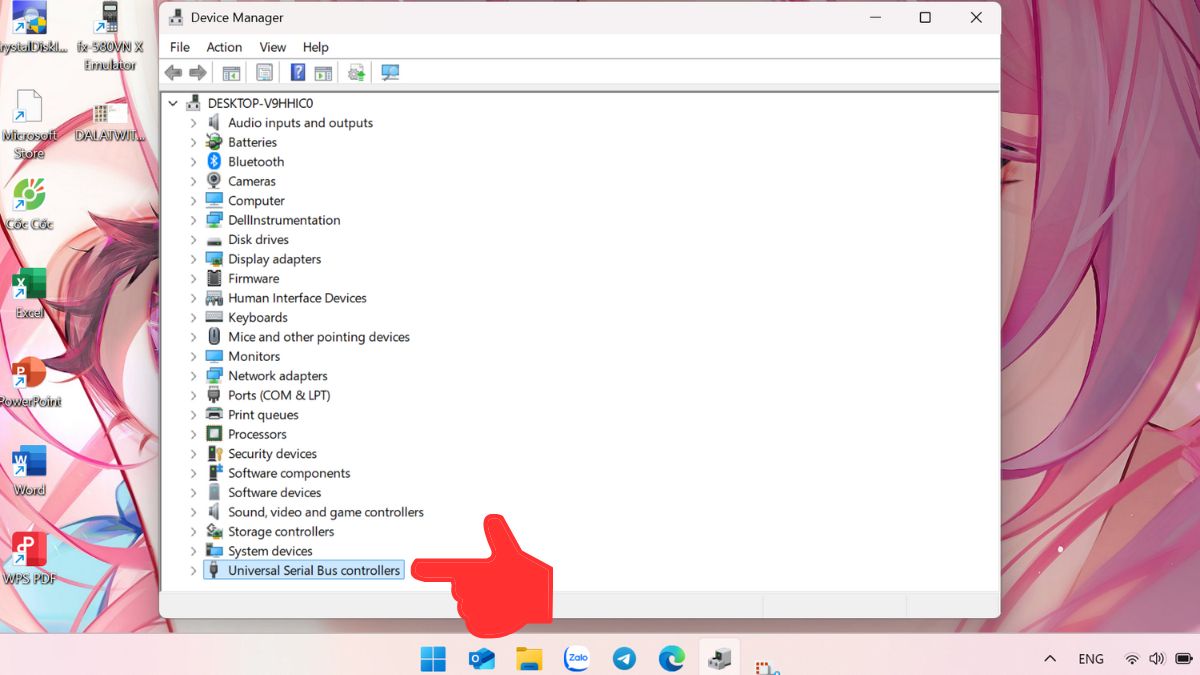The height and width of the screenshot is (675, 1200).
Task: Minimize the Device Manager window
Action: coord(874,17)
